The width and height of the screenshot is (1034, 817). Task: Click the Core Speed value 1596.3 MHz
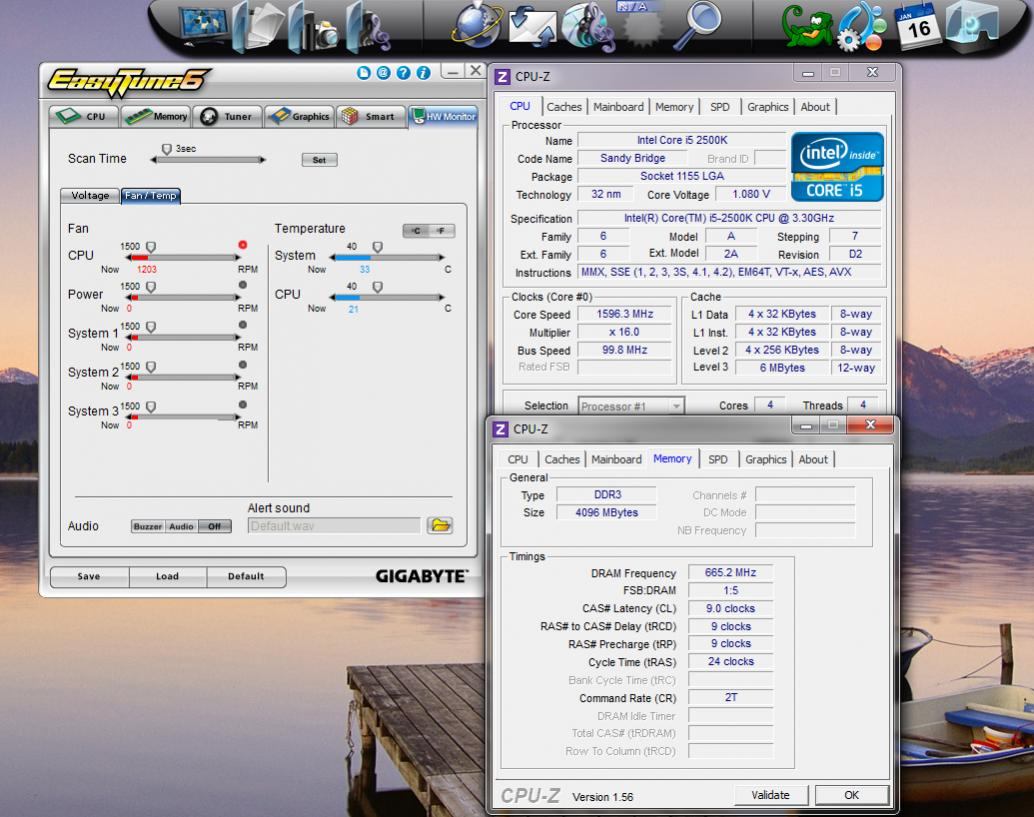tap(624, 315)
